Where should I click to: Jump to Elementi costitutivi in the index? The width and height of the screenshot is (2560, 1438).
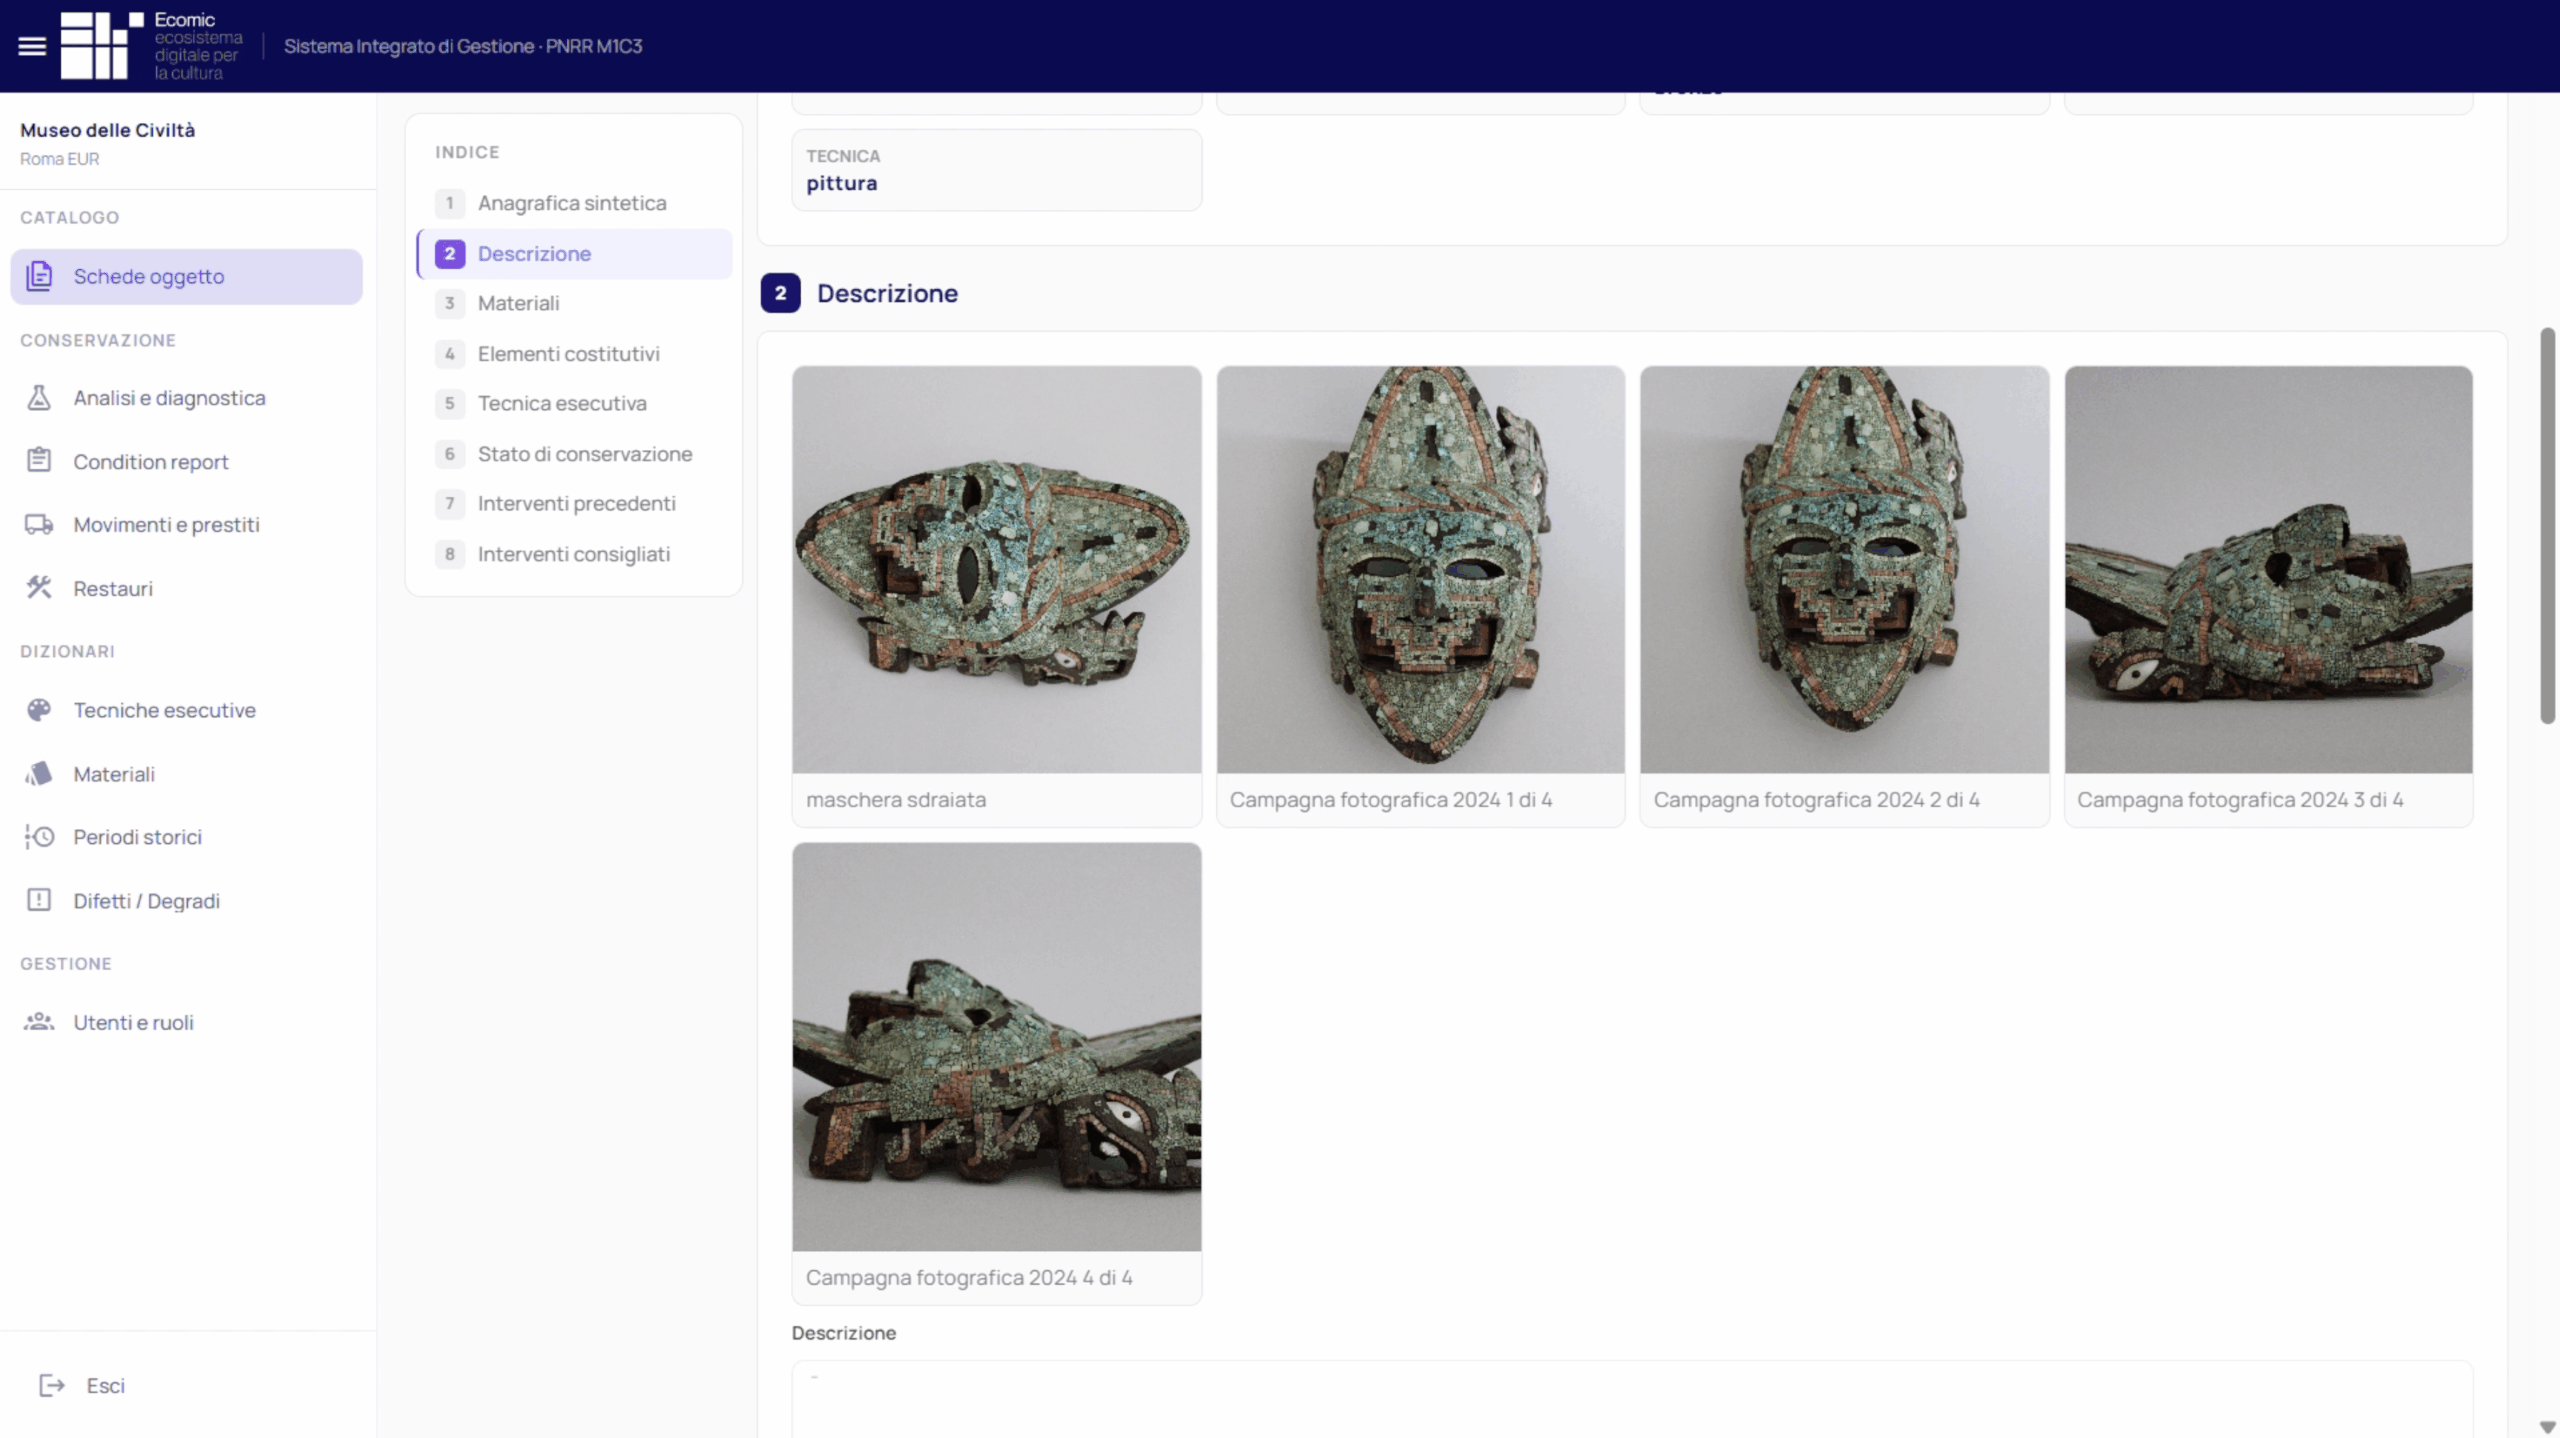point(574,354)
